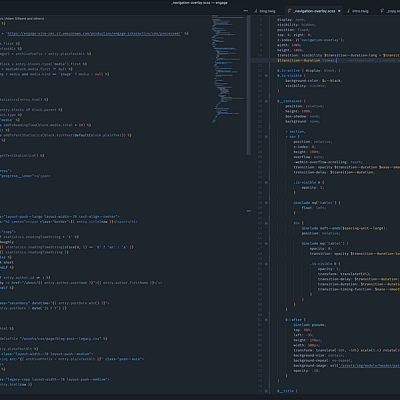The image size is (400, 400).
Task: Click the overview ruler marker below the scrollbar
Action: [x=249, y=211]
